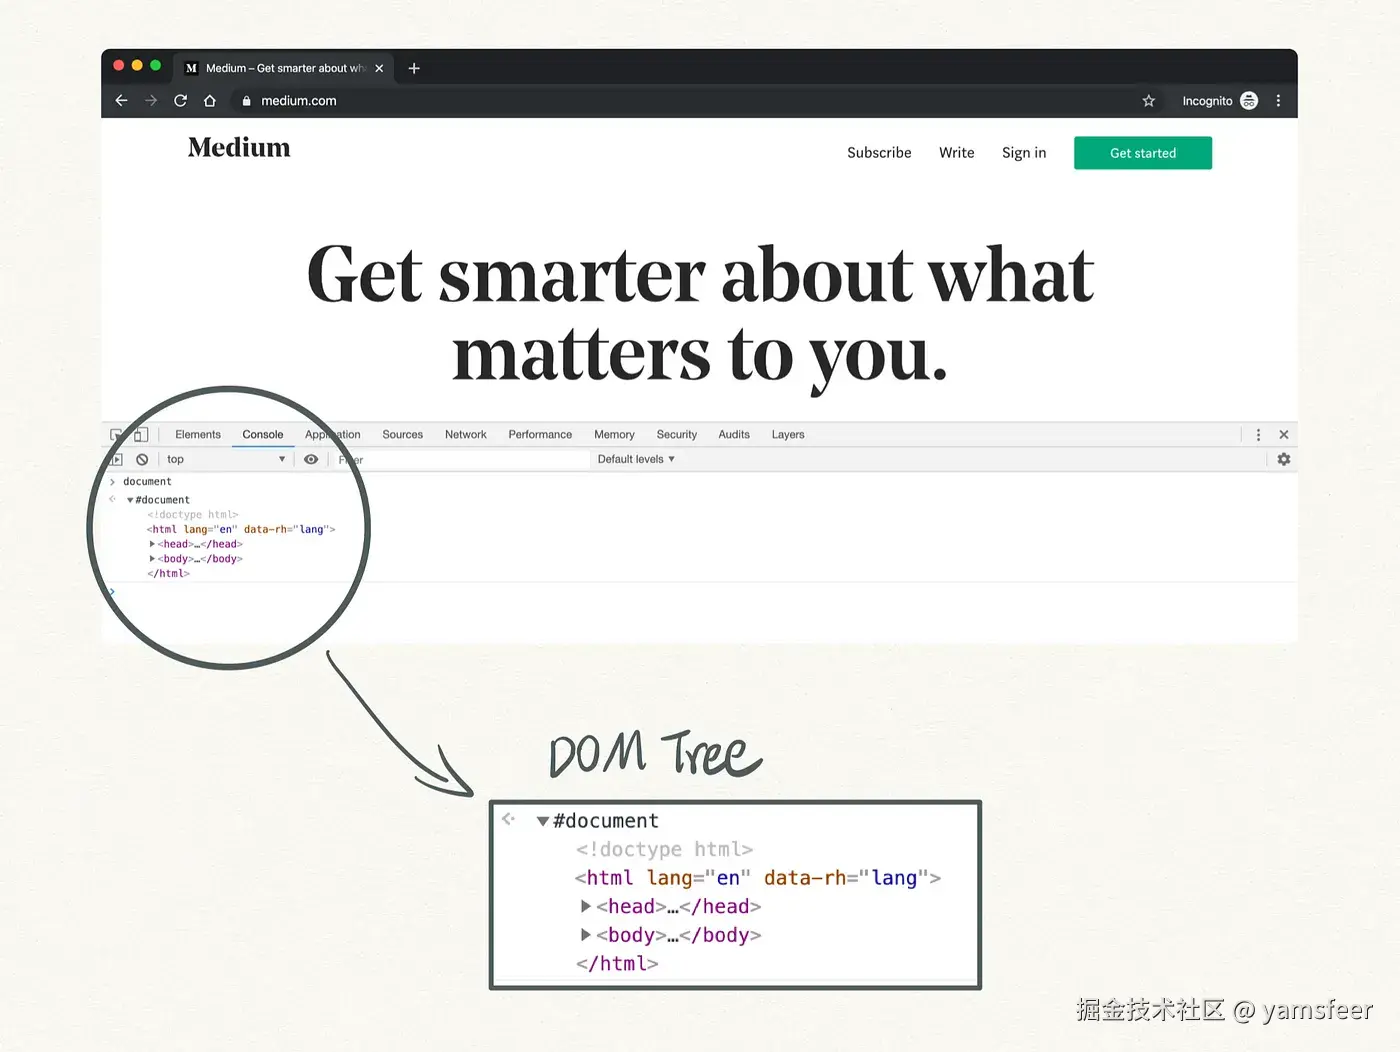Open the Chrome three-dot menu
The width and height of the screenshot is (1400, 1052).
point(1278,100)
